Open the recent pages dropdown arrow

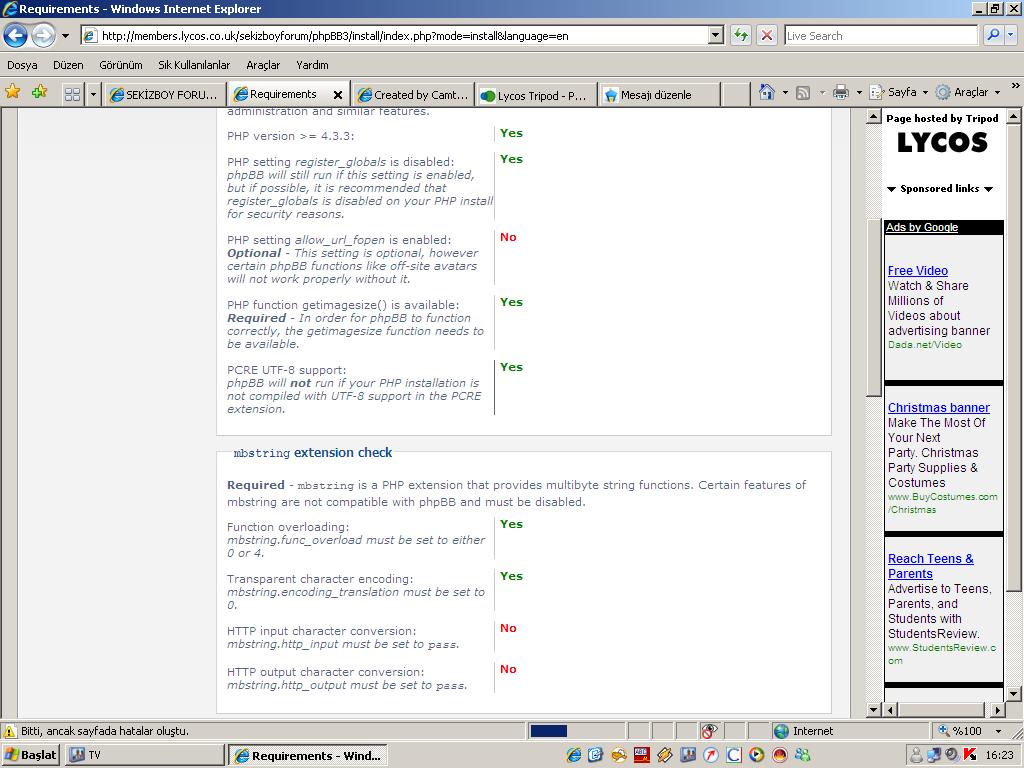(x=65, y=36)
